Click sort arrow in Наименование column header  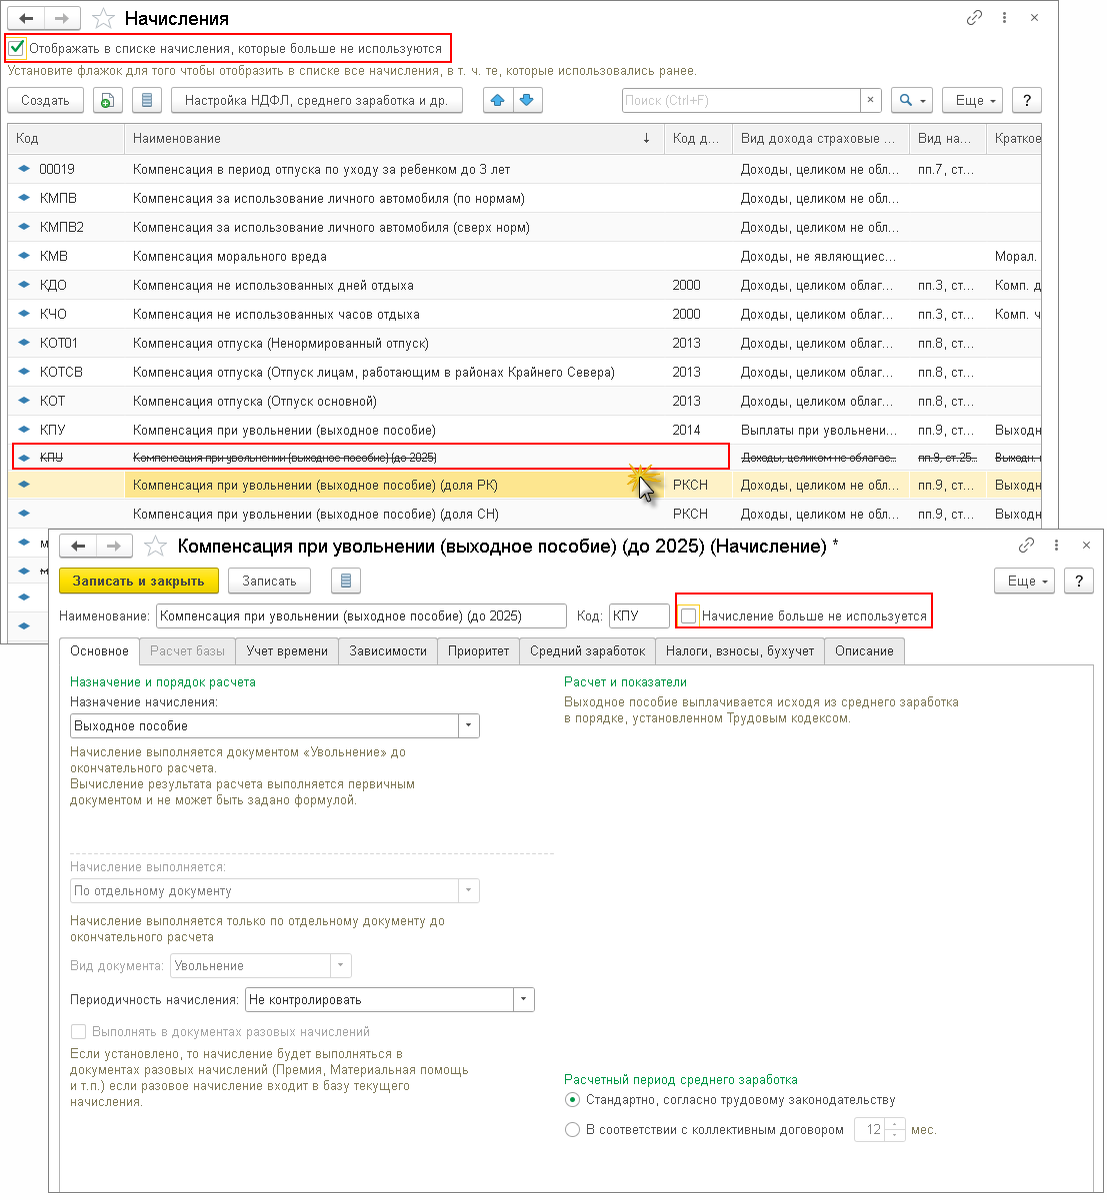(x=646, y=138)
